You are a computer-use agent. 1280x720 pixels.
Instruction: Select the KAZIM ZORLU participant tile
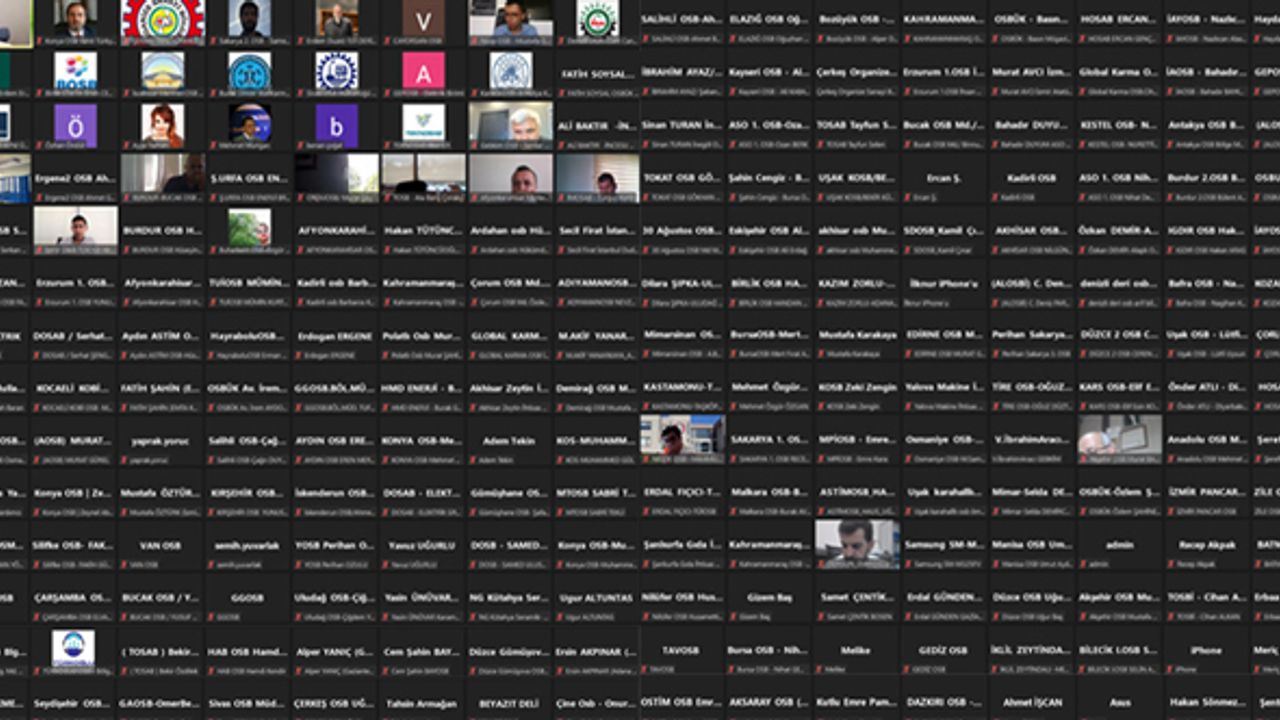coord(857,283)
